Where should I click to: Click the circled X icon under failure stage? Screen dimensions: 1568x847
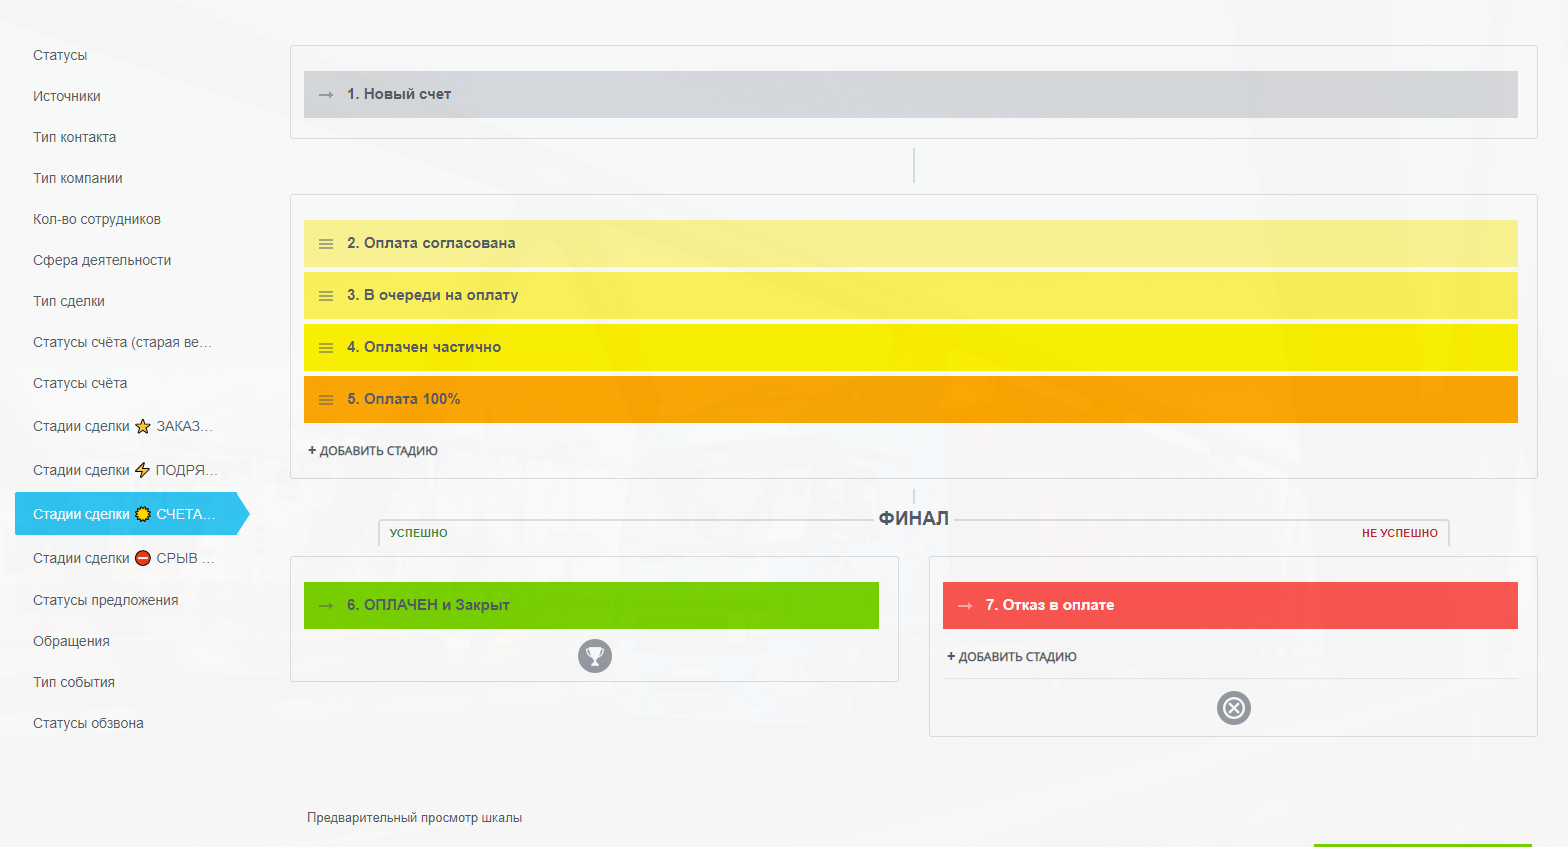coord(1233,708)
